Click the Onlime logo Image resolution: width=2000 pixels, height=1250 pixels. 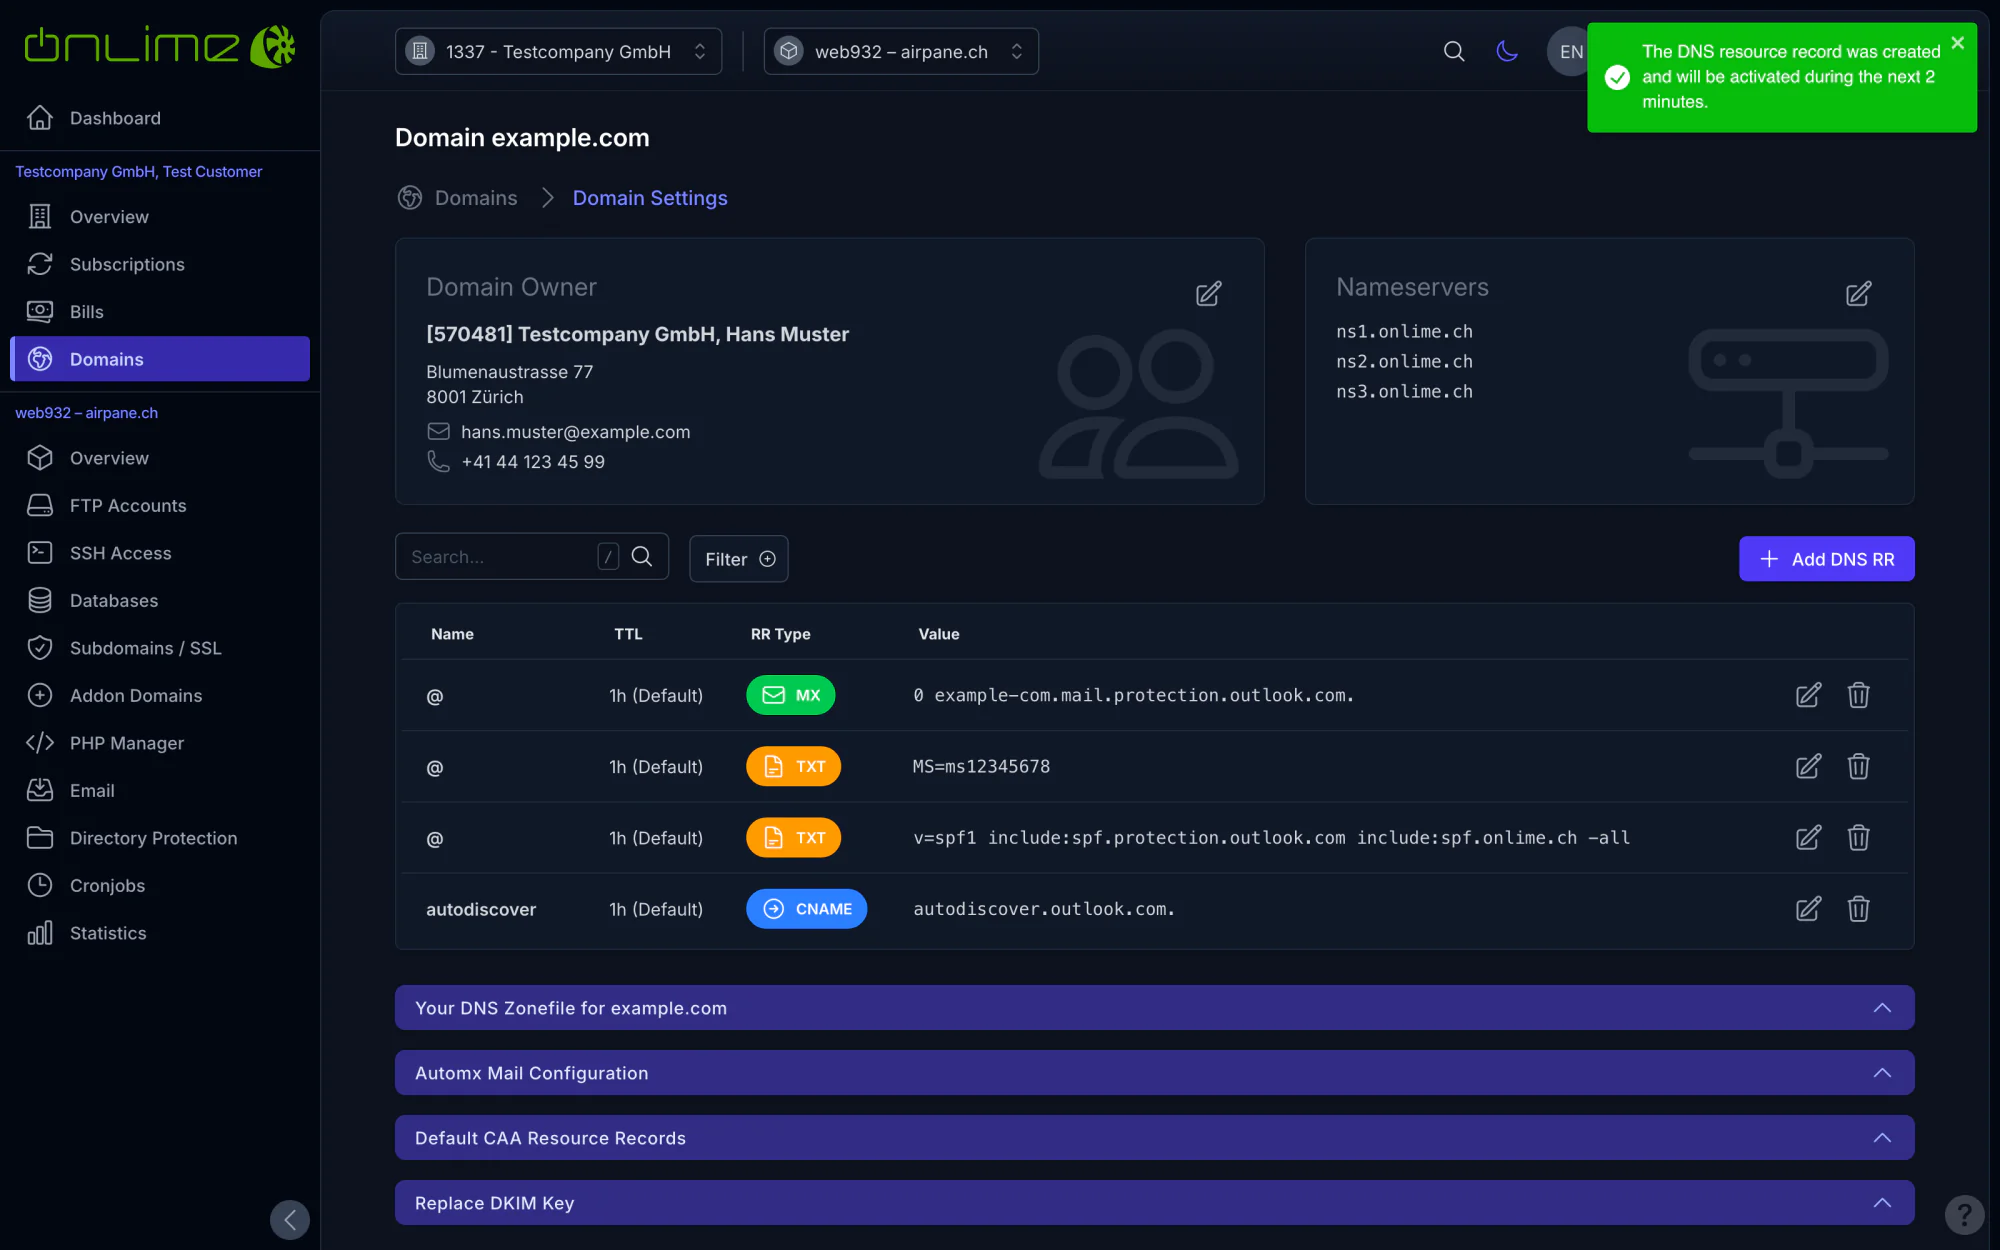(160, 47)
